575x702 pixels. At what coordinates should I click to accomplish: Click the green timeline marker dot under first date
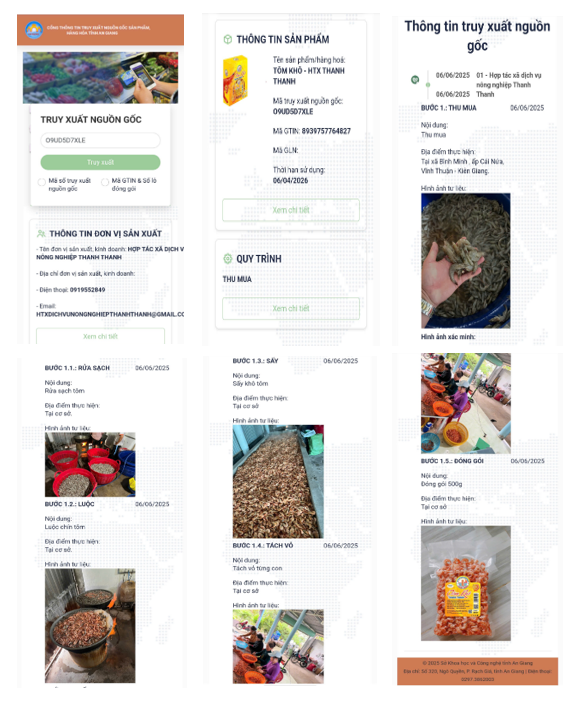point(428,85)
